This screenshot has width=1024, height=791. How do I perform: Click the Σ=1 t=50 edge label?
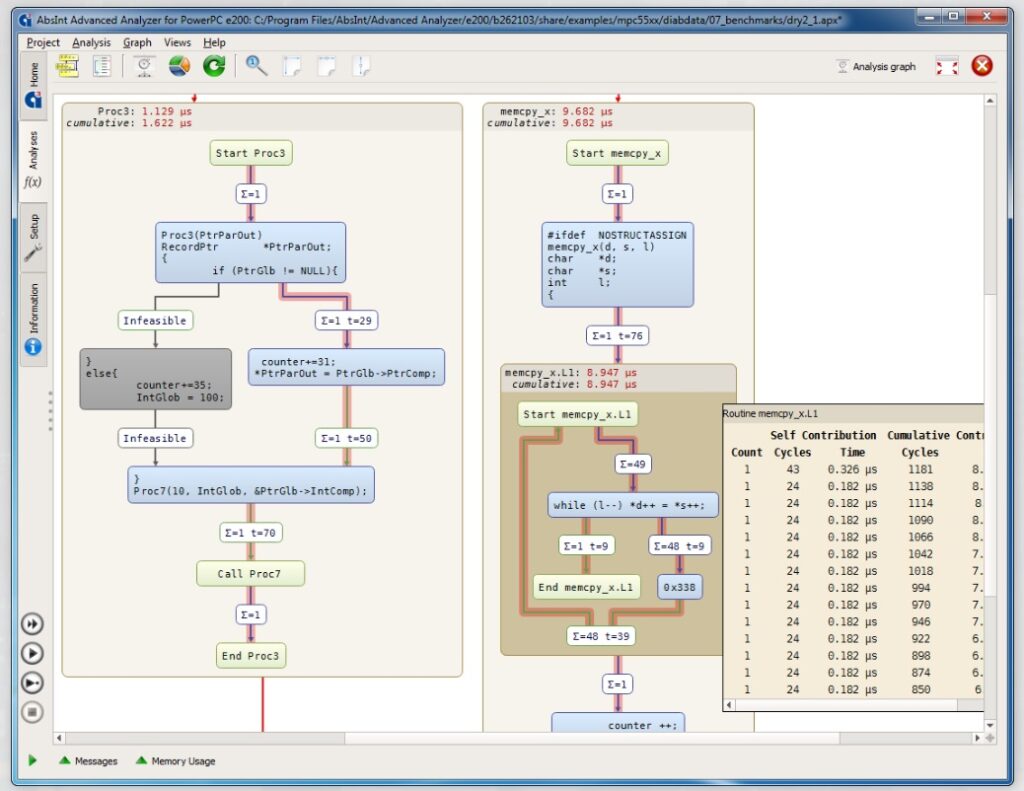(x=347, y=438)
